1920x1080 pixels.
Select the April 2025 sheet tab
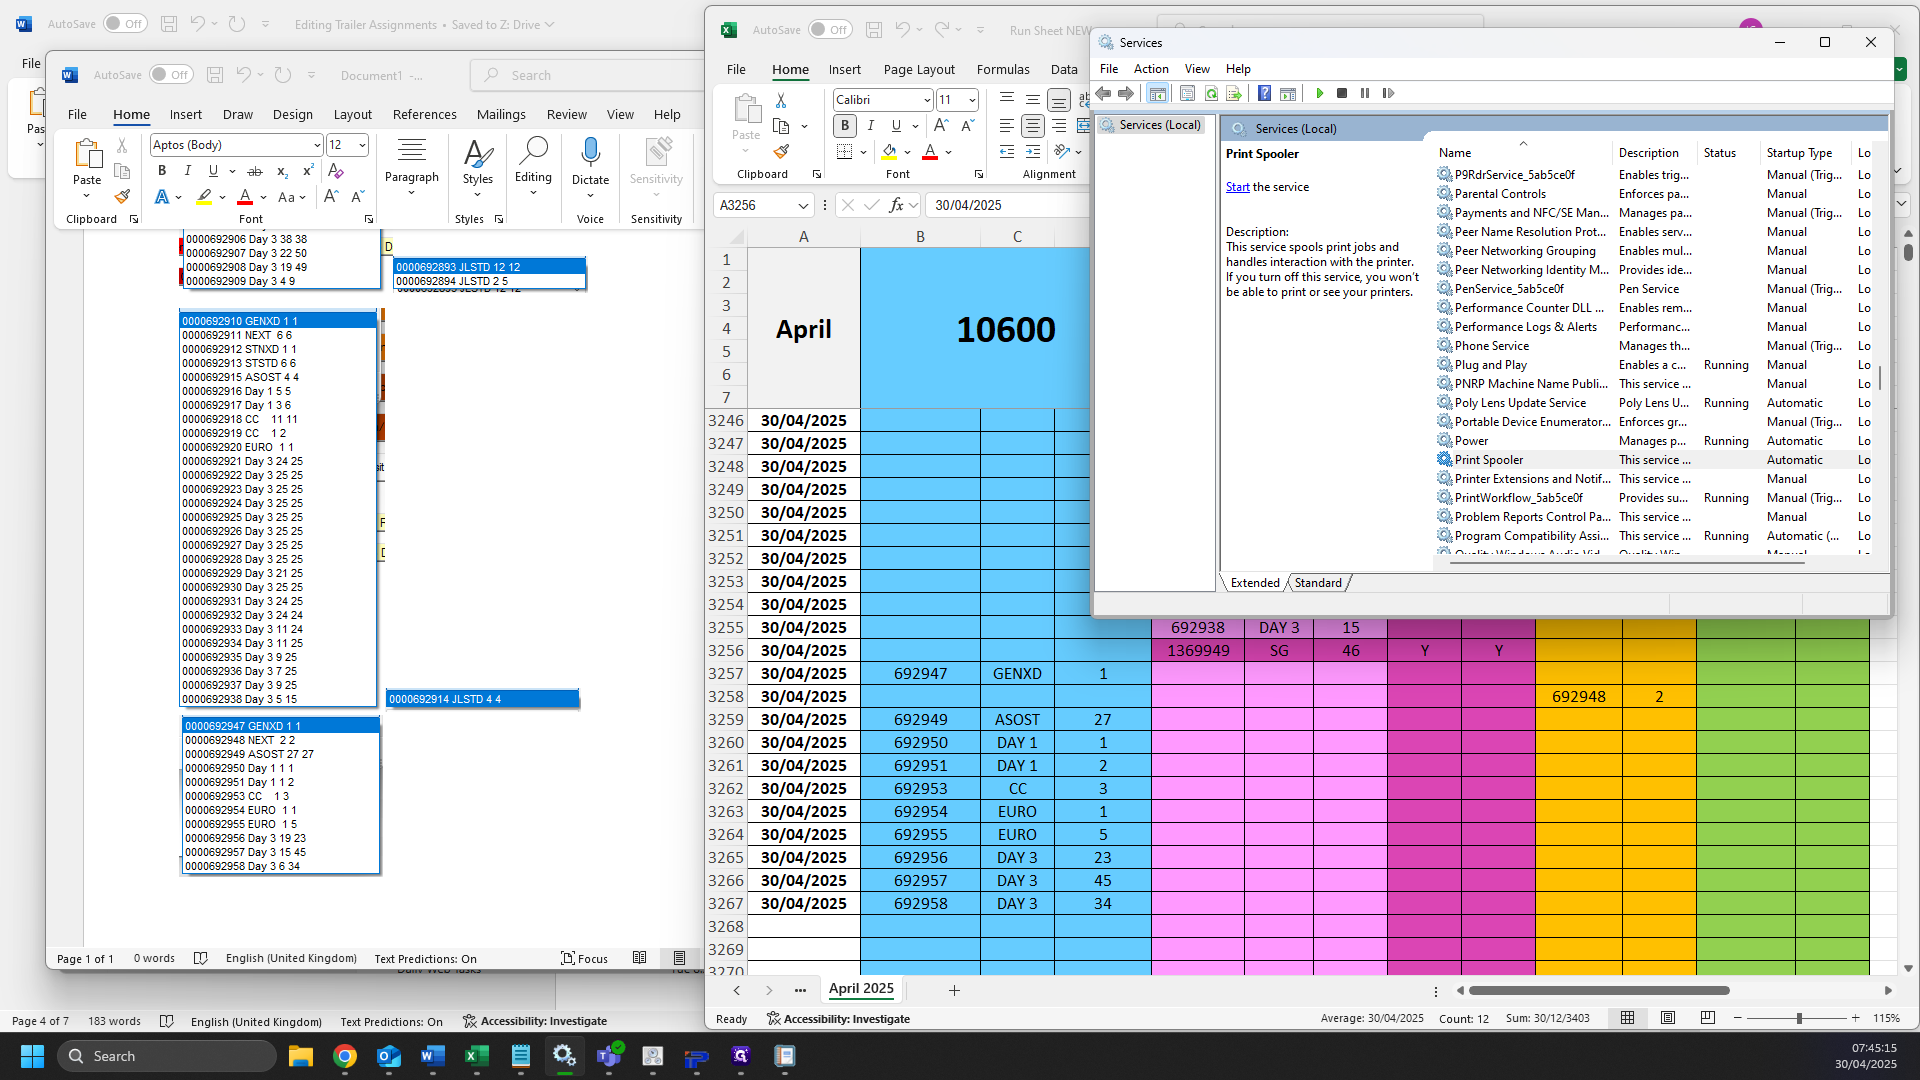[861, 989]
